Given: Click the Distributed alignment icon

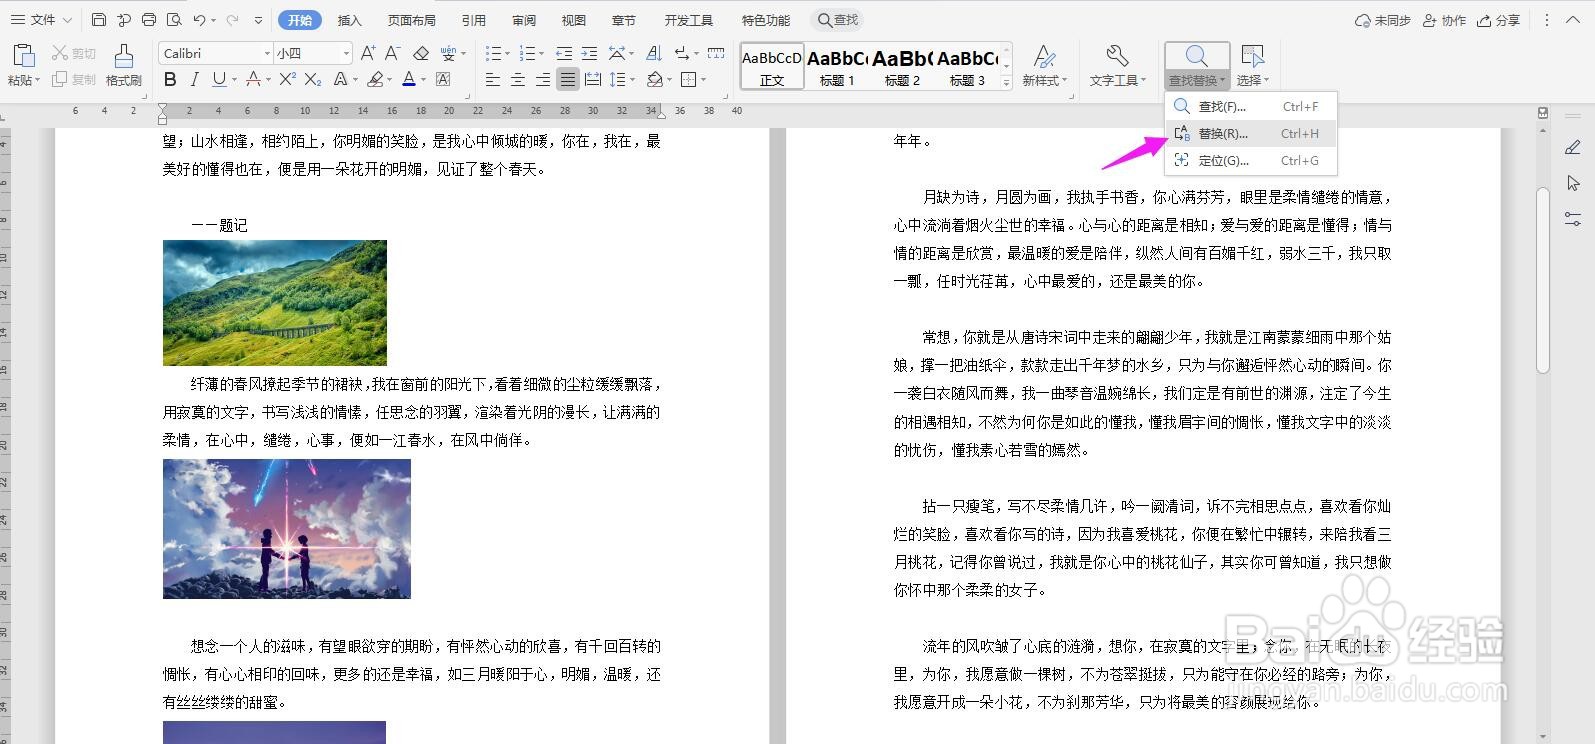Looking at the screenshot, I should pyautogui.click(x=593, y=79).
